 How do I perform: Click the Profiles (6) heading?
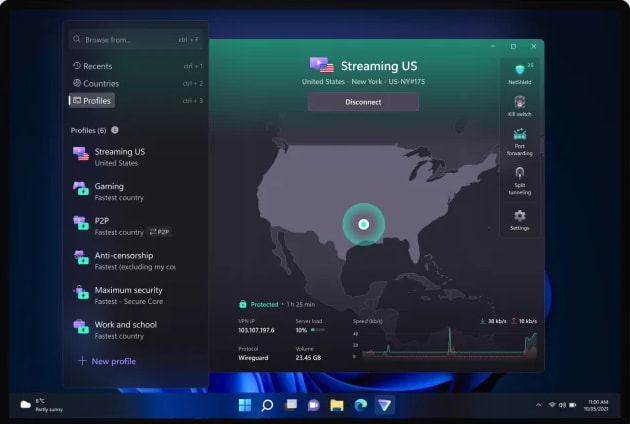tap(88, 130)
